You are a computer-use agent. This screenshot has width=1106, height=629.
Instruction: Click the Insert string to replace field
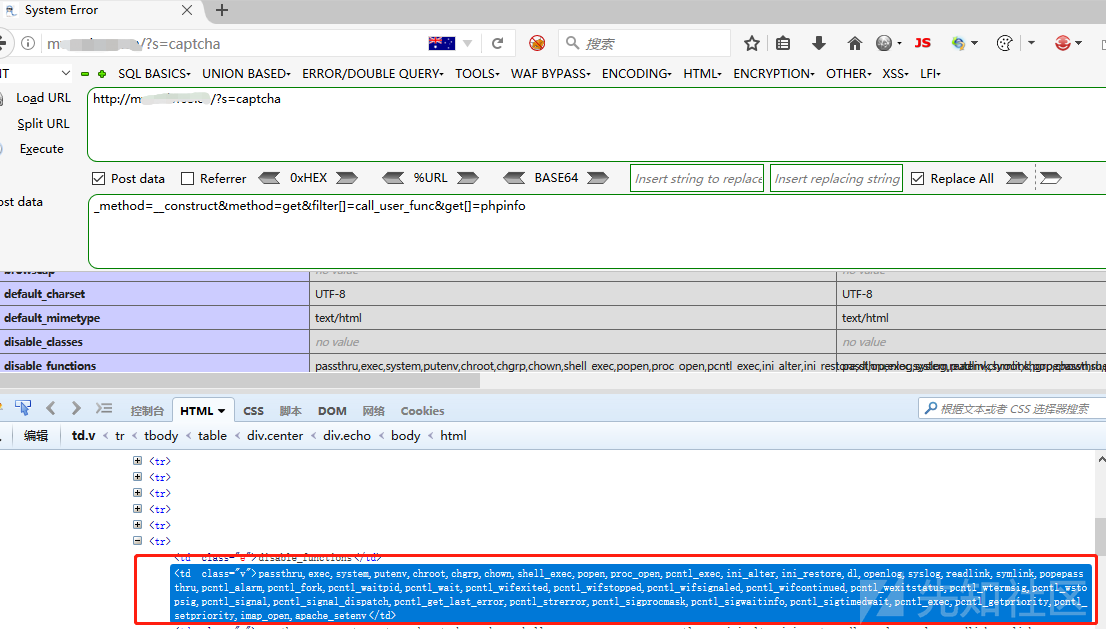697,178
